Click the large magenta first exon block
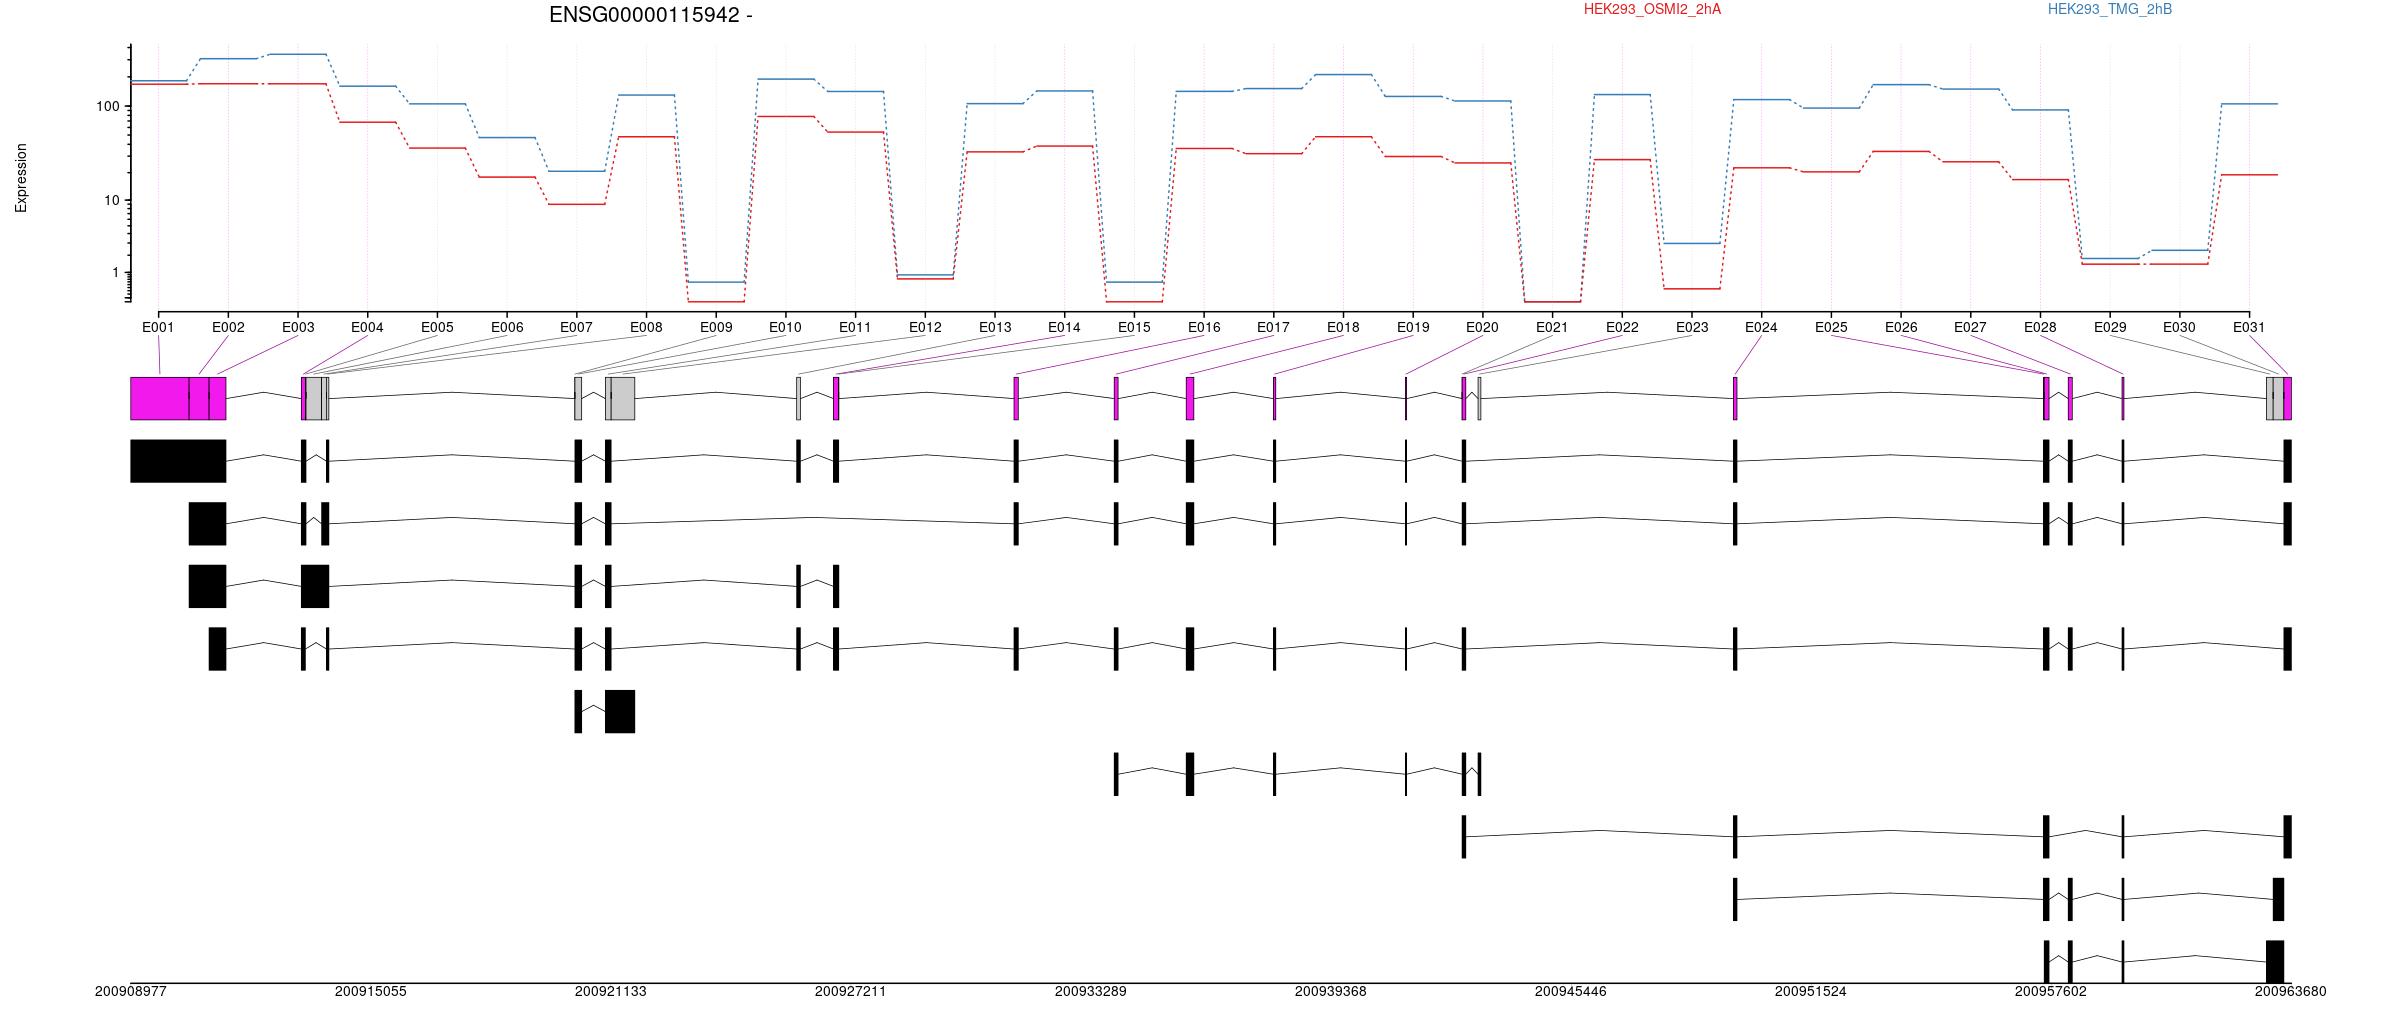 click(160, 398)
